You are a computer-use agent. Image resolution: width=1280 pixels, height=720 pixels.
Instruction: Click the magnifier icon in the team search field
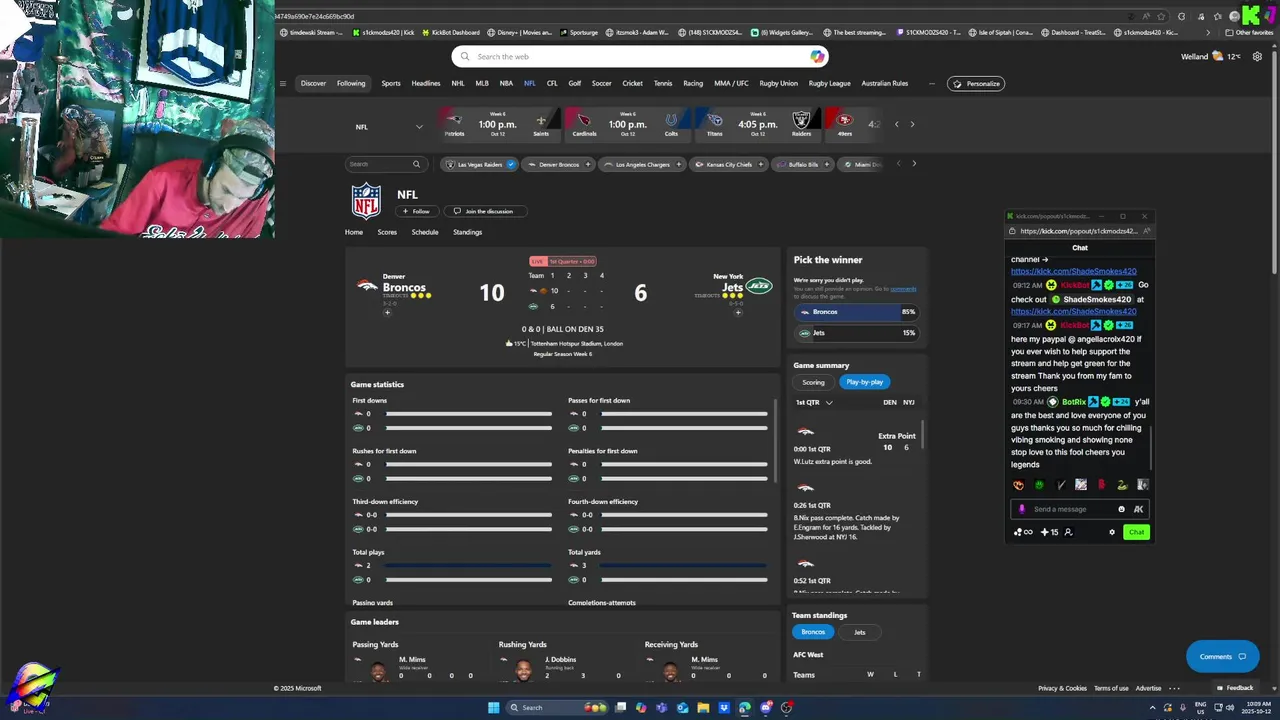click(416, 164)
